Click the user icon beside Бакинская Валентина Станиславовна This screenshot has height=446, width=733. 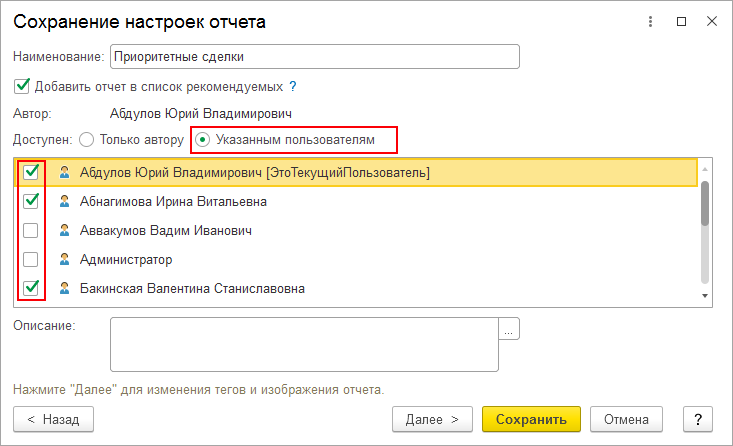click(x=65, y=289)
